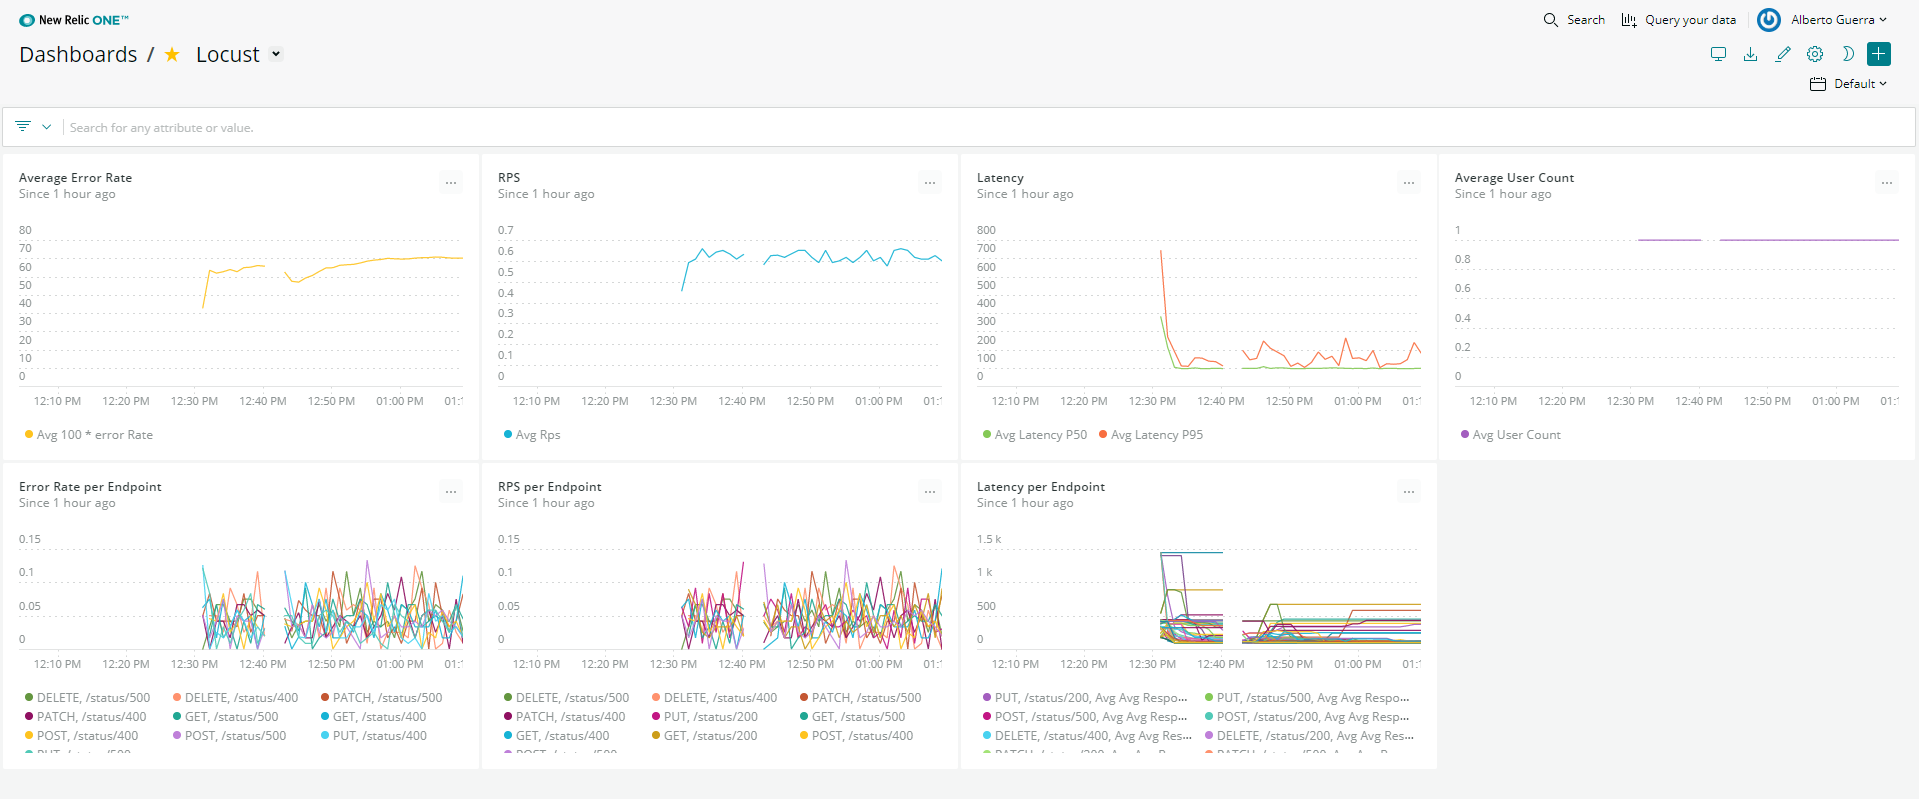Click the calendar icon beside Default

click(x=1818, y=84)
